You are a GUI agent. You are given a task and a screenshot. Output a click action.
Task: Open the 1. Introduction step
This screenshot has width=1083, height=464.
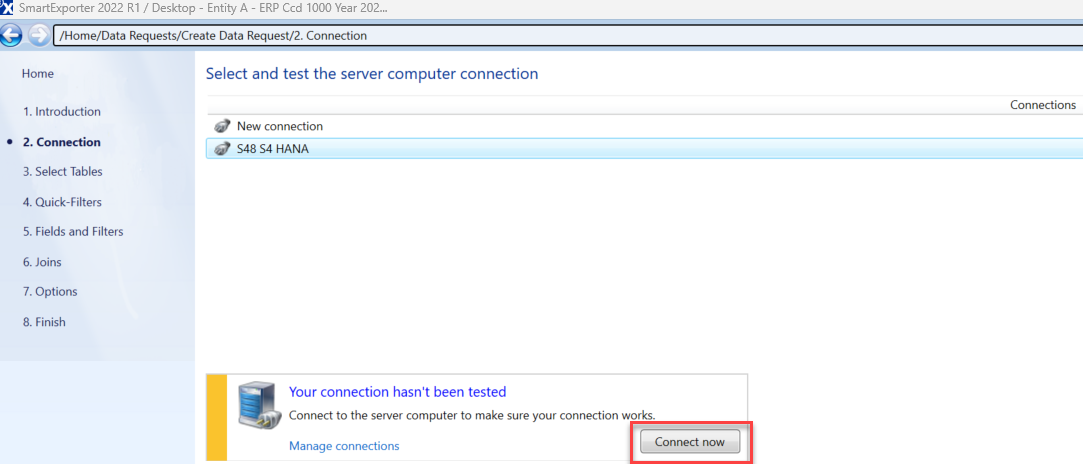62,112
